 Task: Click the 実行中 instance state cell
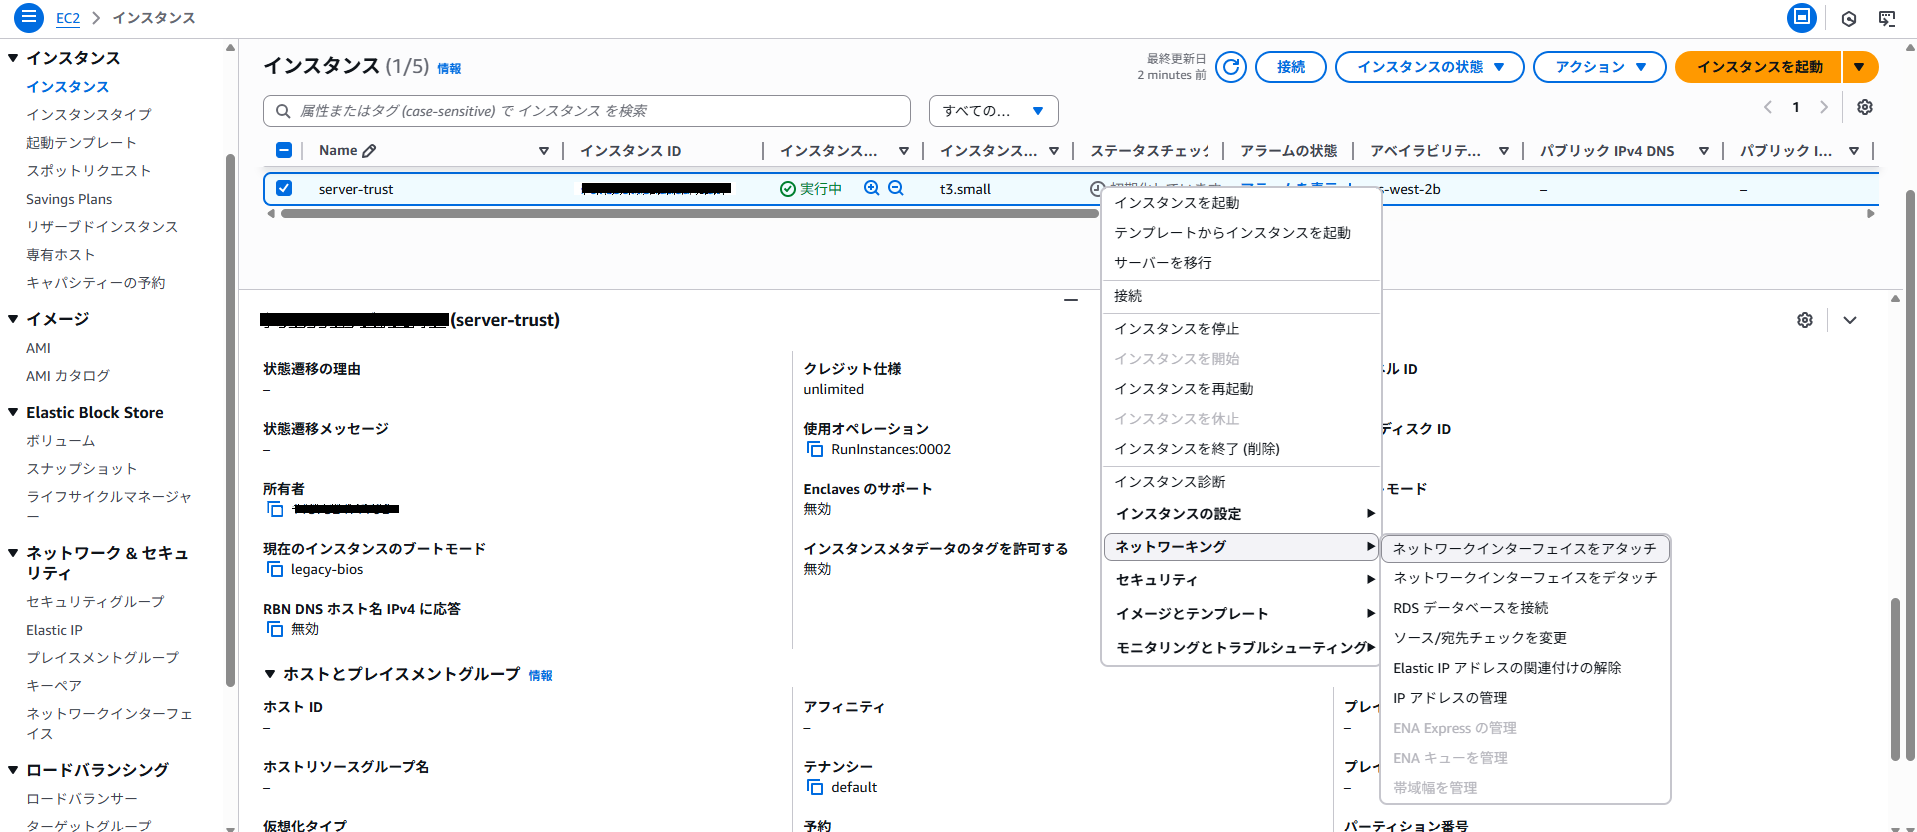tap(811, 189)
